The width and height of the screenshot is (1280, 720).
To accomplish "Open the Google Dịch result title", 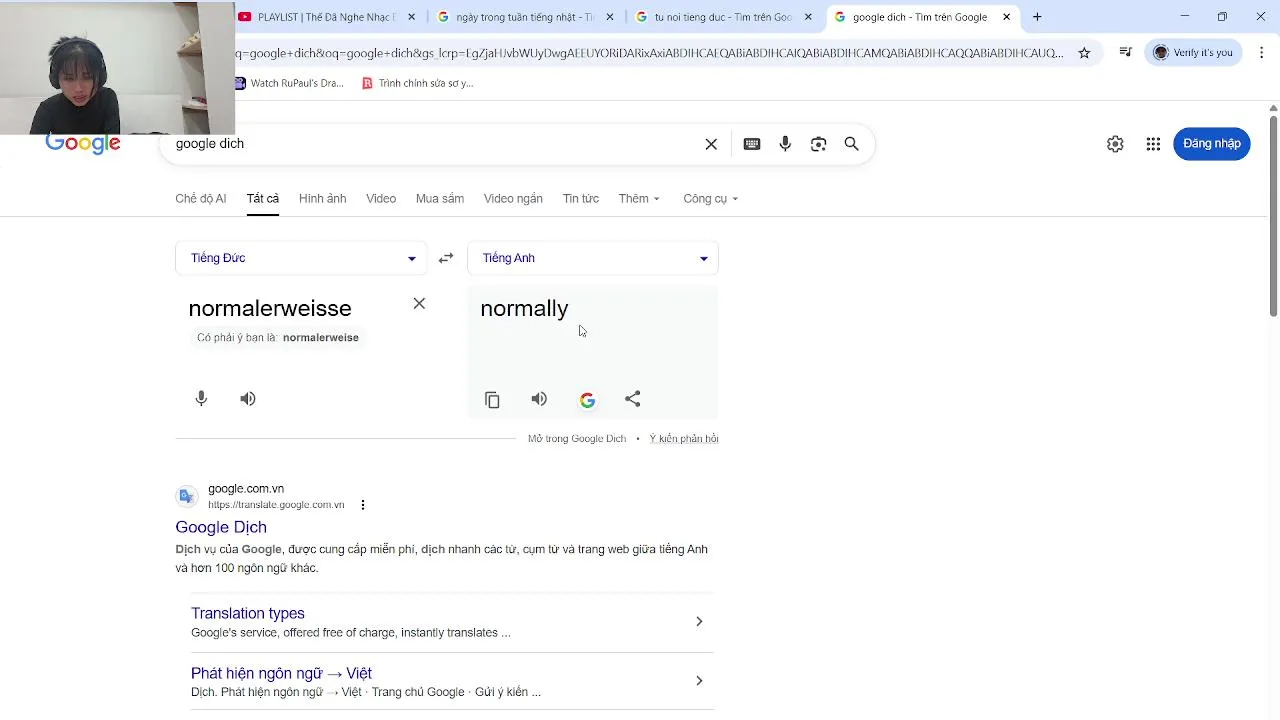I will point(221,527).
